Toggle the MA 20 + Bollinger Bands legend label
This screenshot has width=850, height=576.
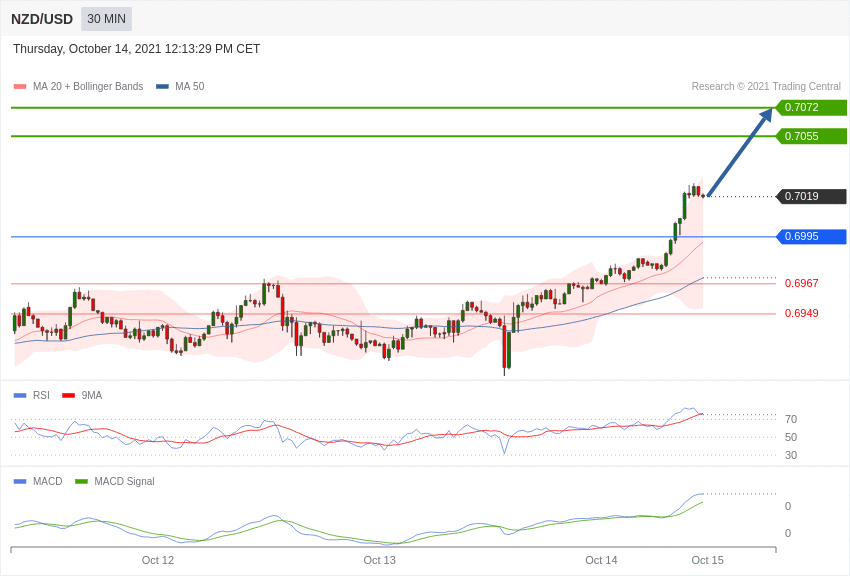(88, 87)
